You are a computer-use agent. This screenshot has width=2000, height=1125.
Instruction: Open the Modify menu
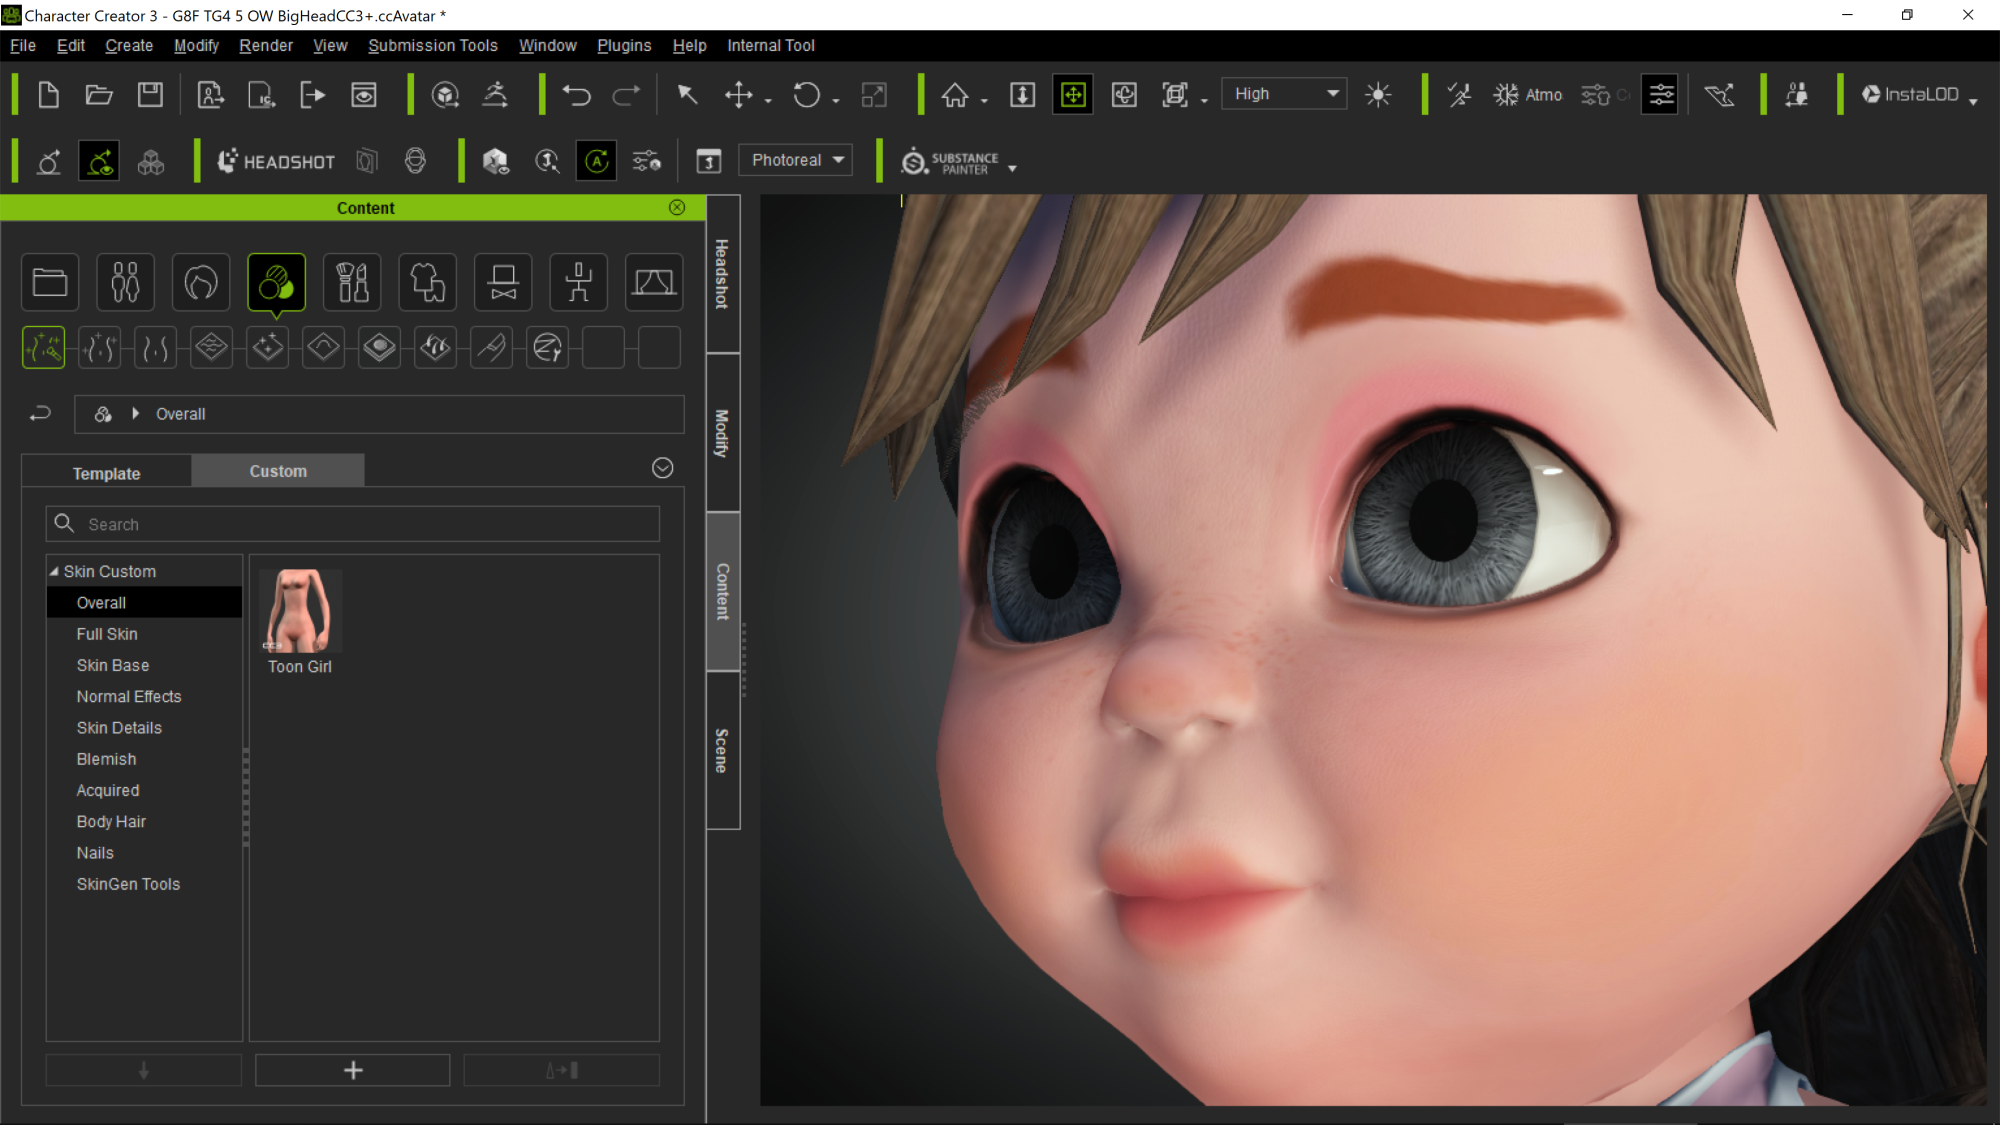tap(196, 46)
